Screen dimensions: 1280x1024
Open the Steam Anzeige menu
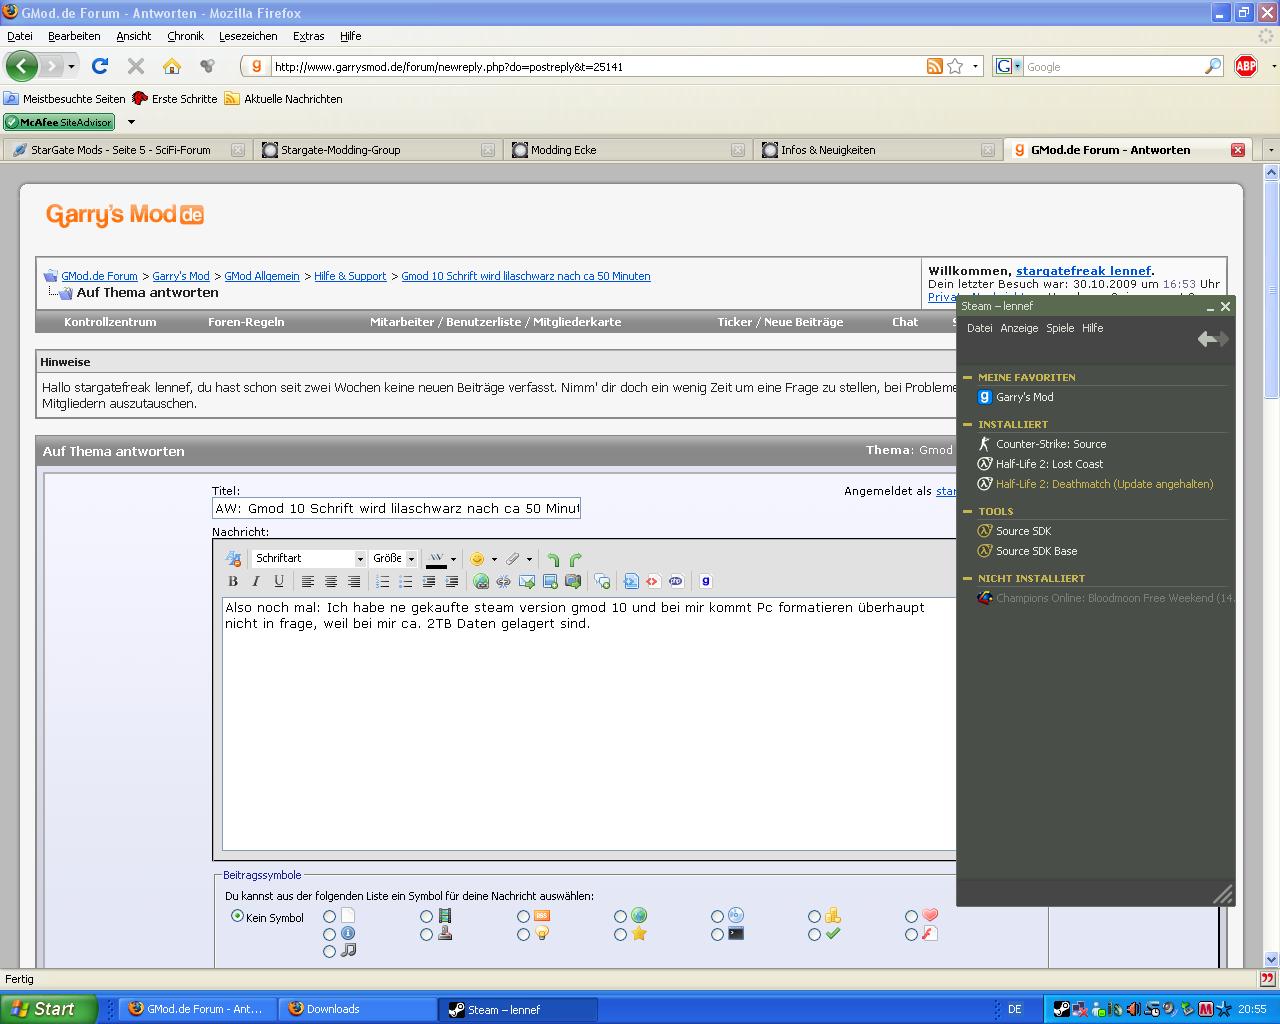tap(1019, 328)
